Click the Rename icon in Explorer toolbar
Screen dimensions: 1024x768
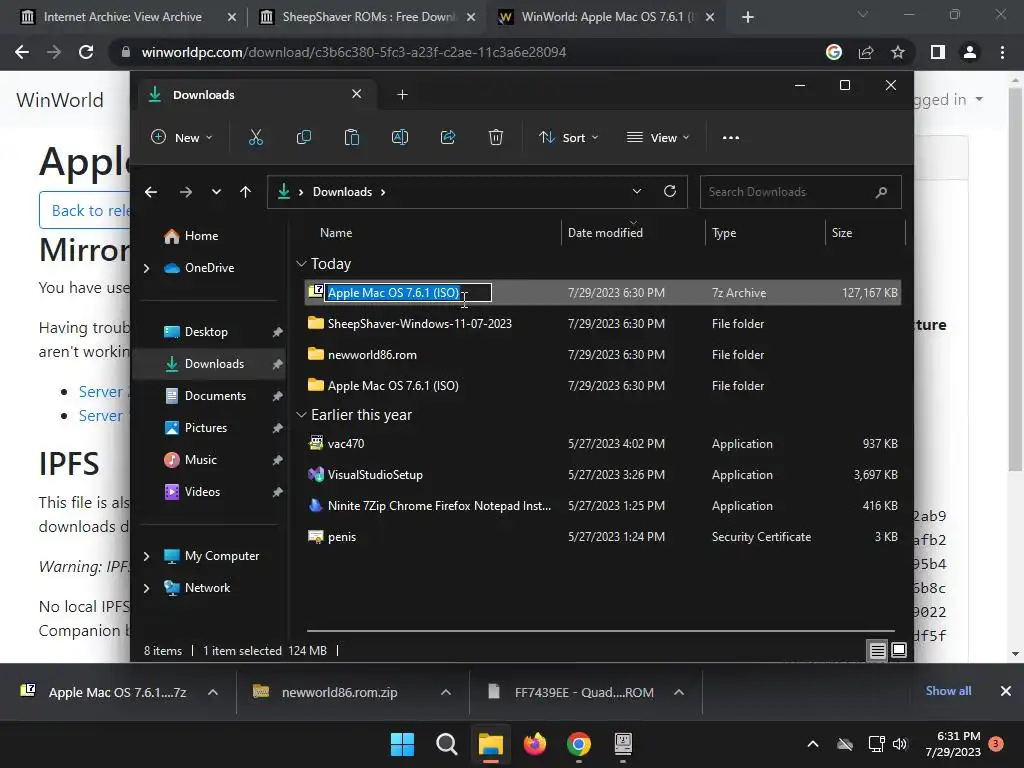pos(400,137)
